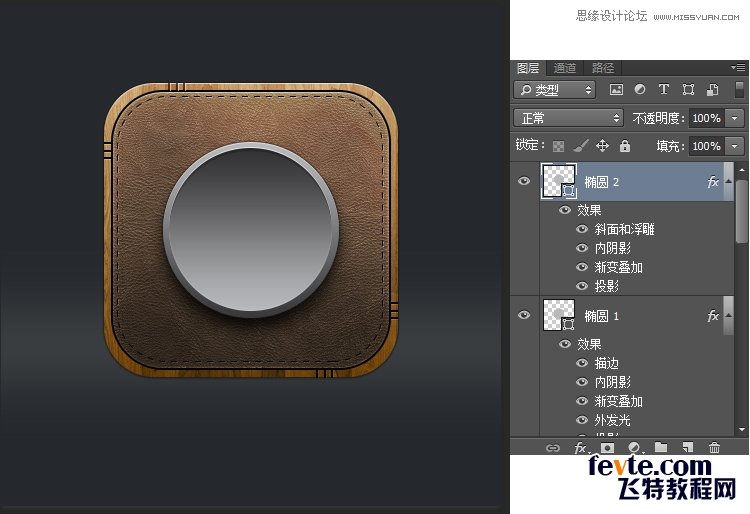750x514 pixels.
Task: Open the 类型 filter type dropdown
Action: coord(555,90)
